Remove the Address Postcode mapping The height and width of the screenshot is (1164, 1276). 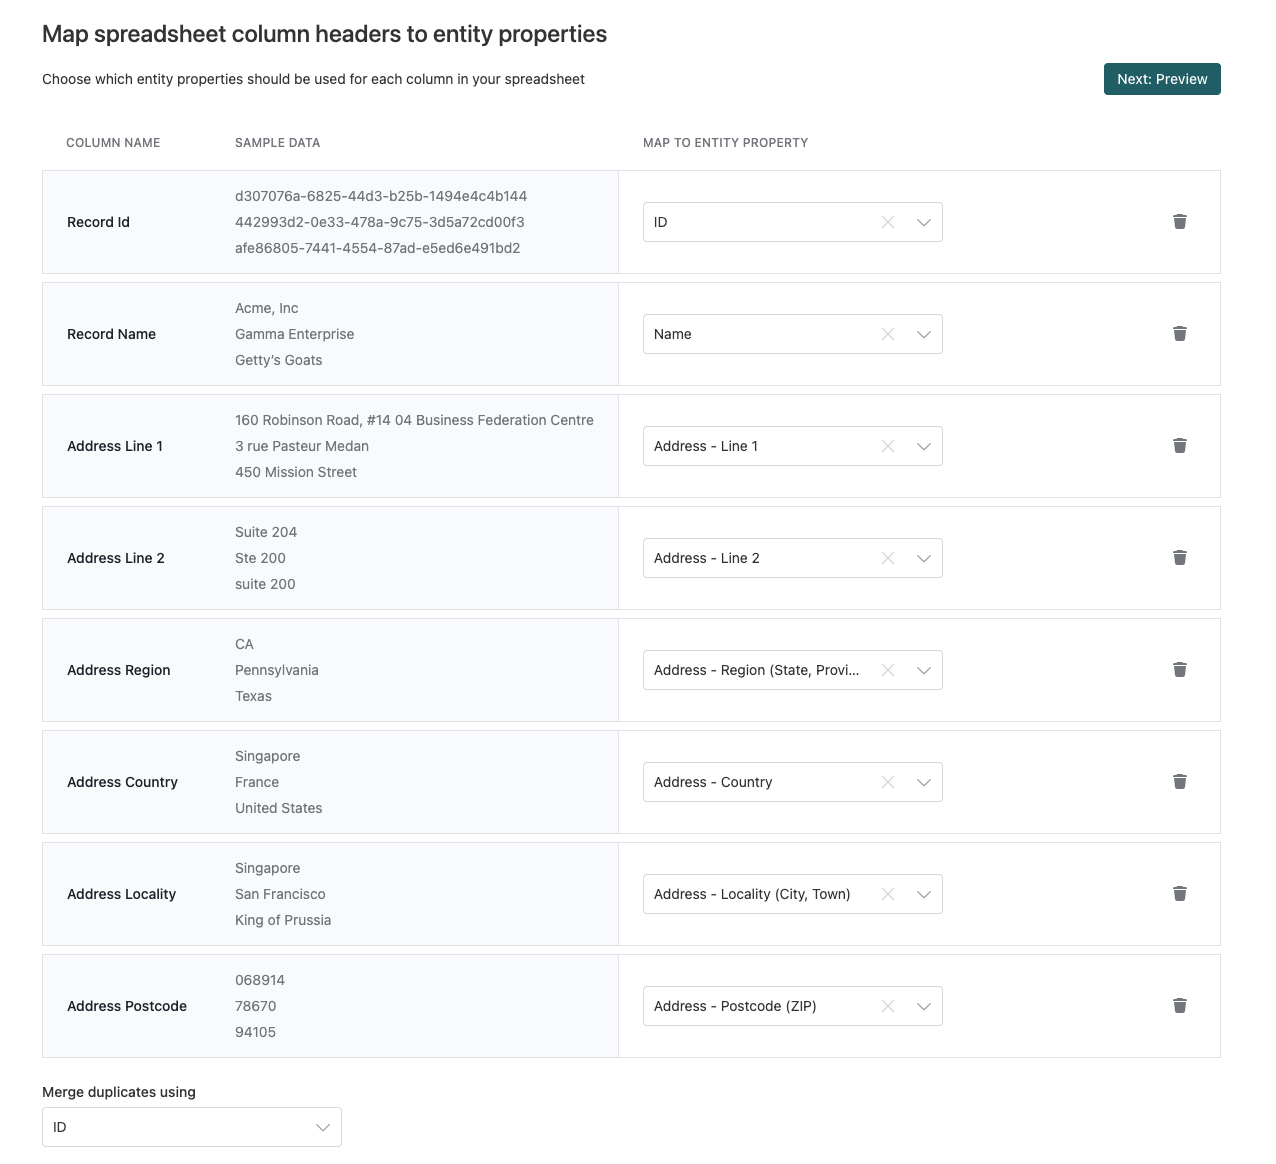(1180, 1006)
